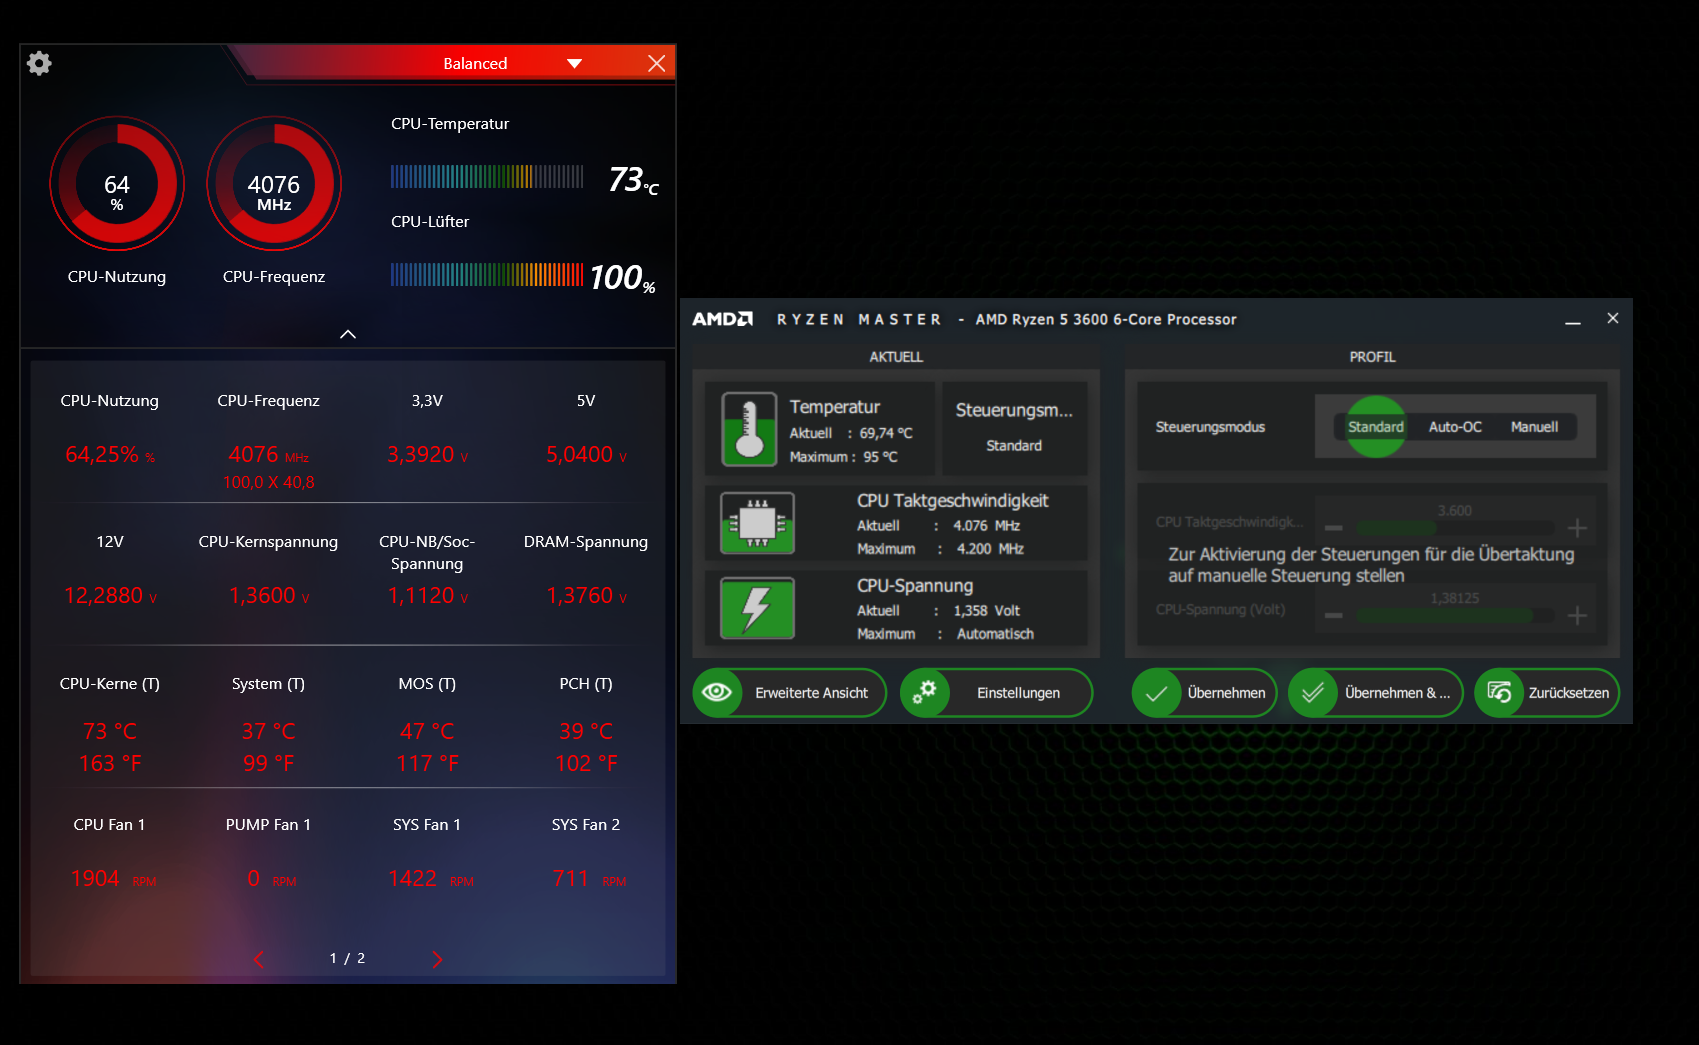Click the PROFIL section header
The height and width of the screenshot is (1045, 1699).
click(1372, 357)
